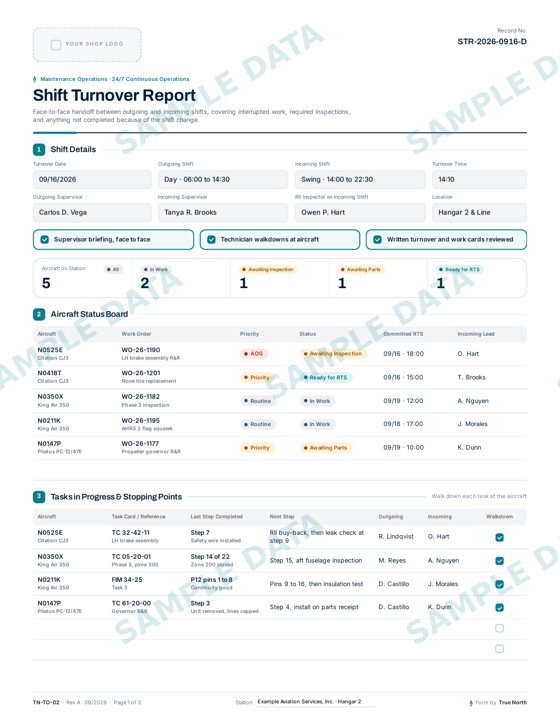Click the Incoming Supervisor field Tanya R. Brooks

[223, 213]
